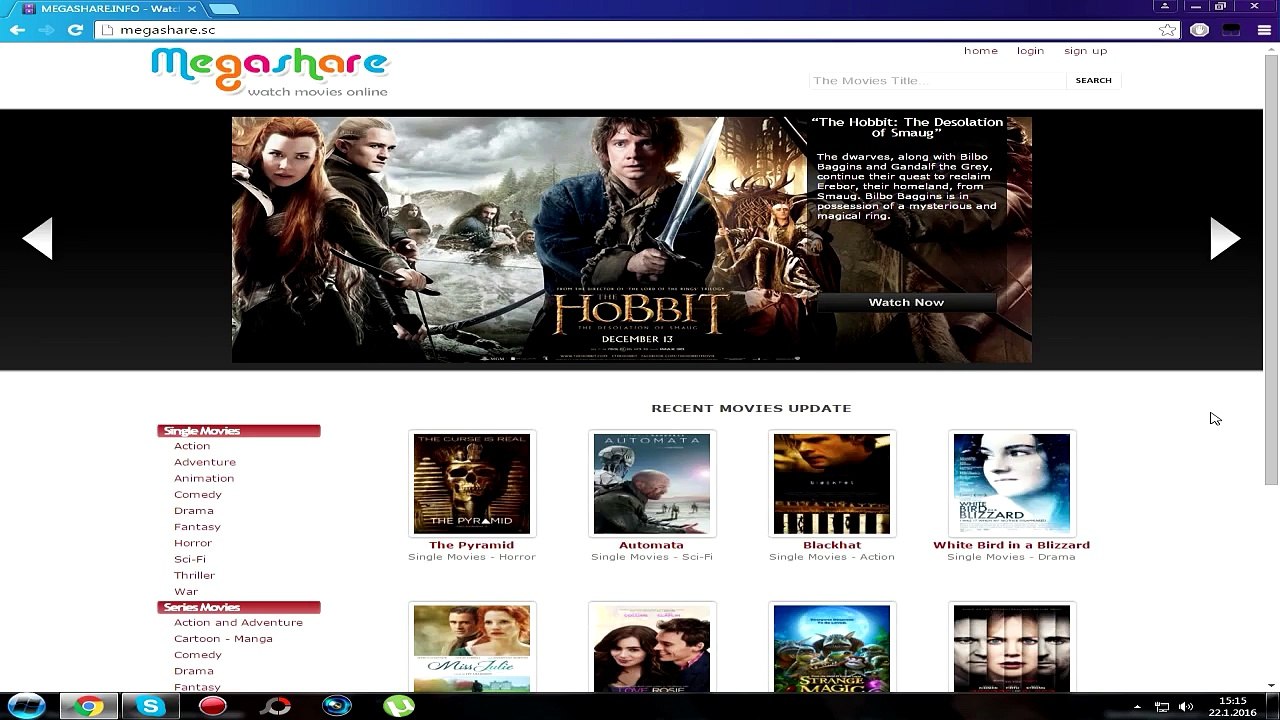
Task: Open the Chrome hamburger menu
Action: click(1264, 30)
